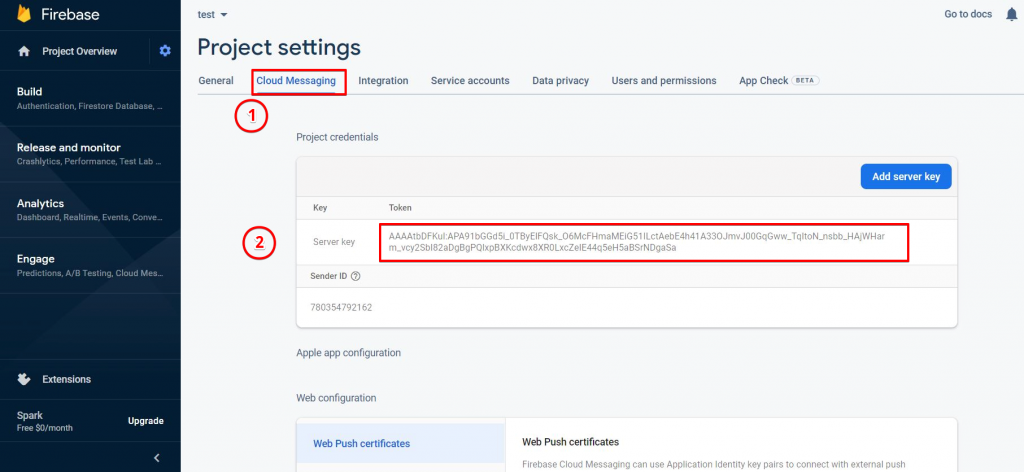Screen dimensions: 1024x472
Task: Select the Cloud Messaging tab
Action: [296, 81]
